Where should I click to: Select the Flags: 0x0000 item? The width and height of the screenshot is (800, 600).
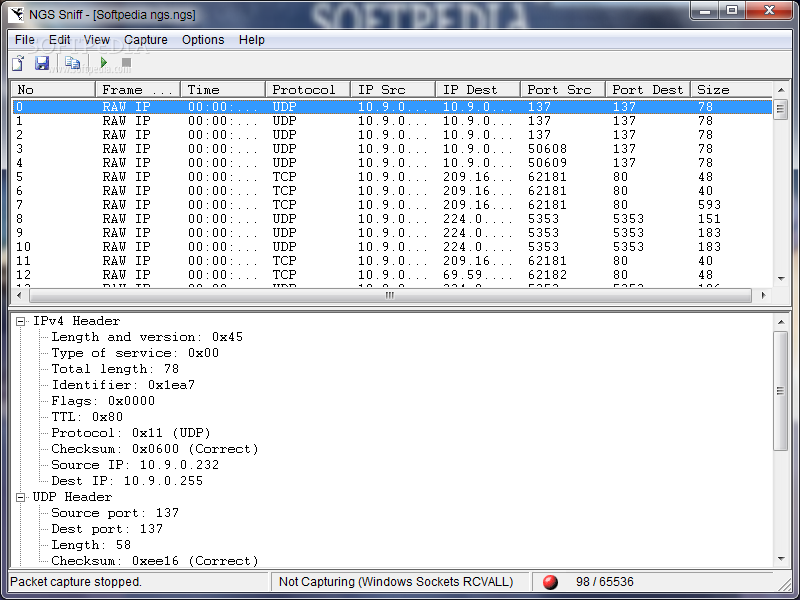103,401
